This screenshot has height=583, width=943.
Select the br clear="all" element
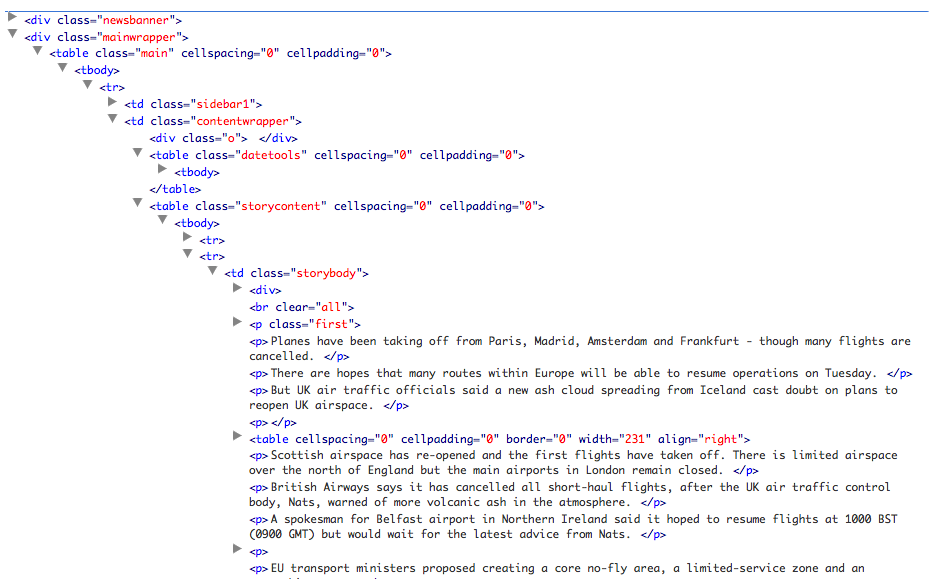tap(301, 307)
